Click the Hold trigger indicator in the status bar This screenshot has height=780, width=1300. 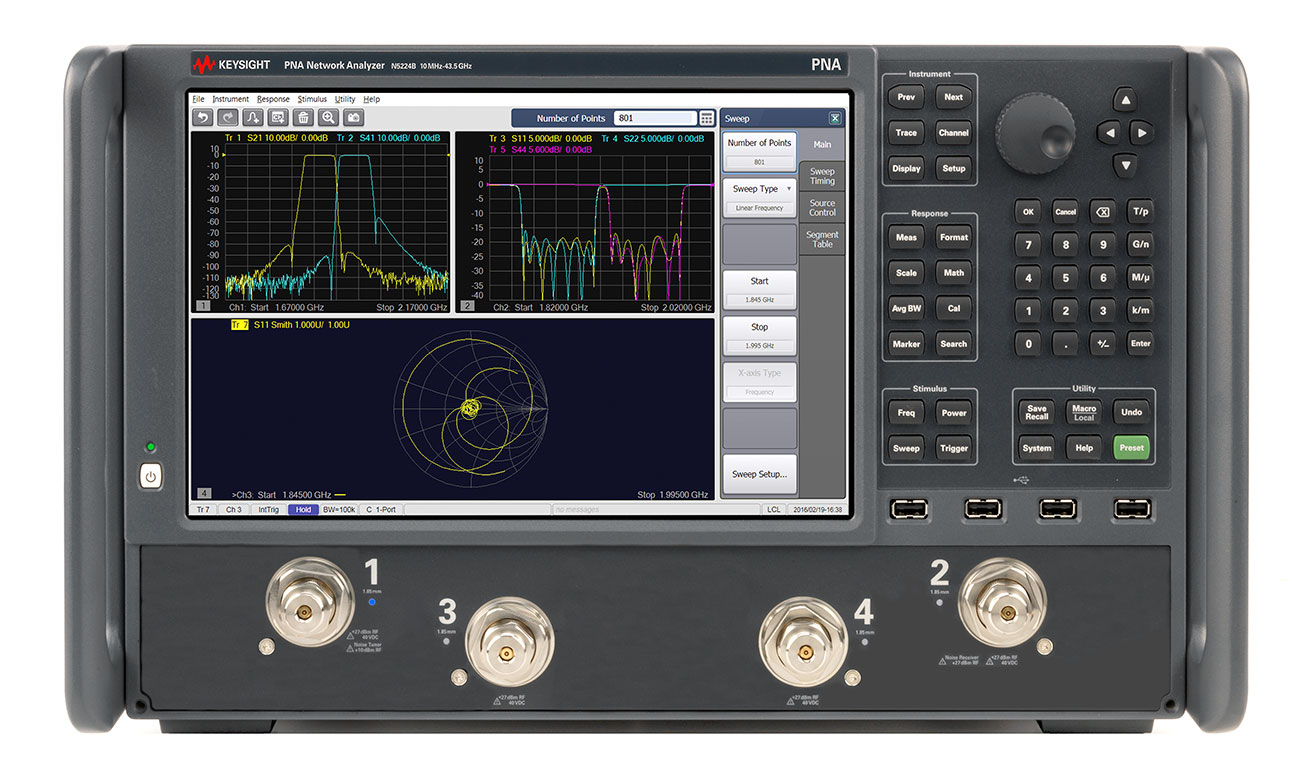pos(303,509)
